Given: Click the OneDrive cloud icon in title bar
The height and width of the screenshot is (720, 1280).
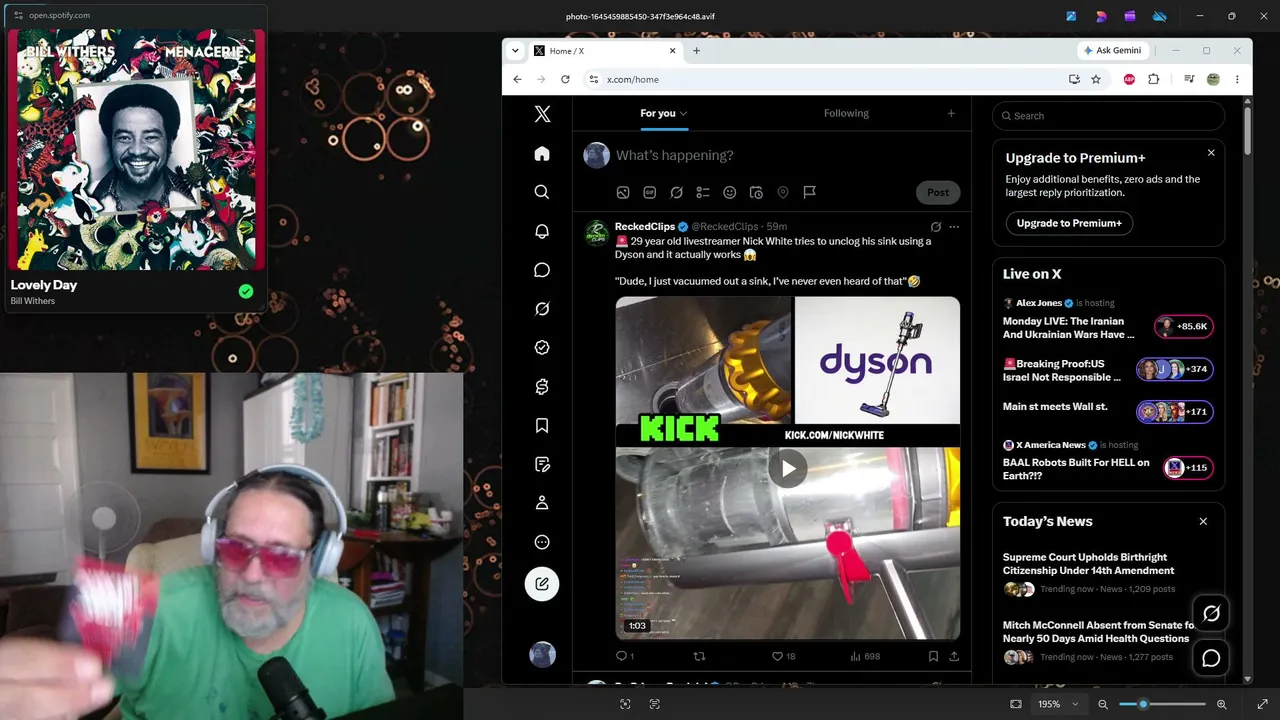Looking at the screenshot, I should click(x=1160, y=16).
